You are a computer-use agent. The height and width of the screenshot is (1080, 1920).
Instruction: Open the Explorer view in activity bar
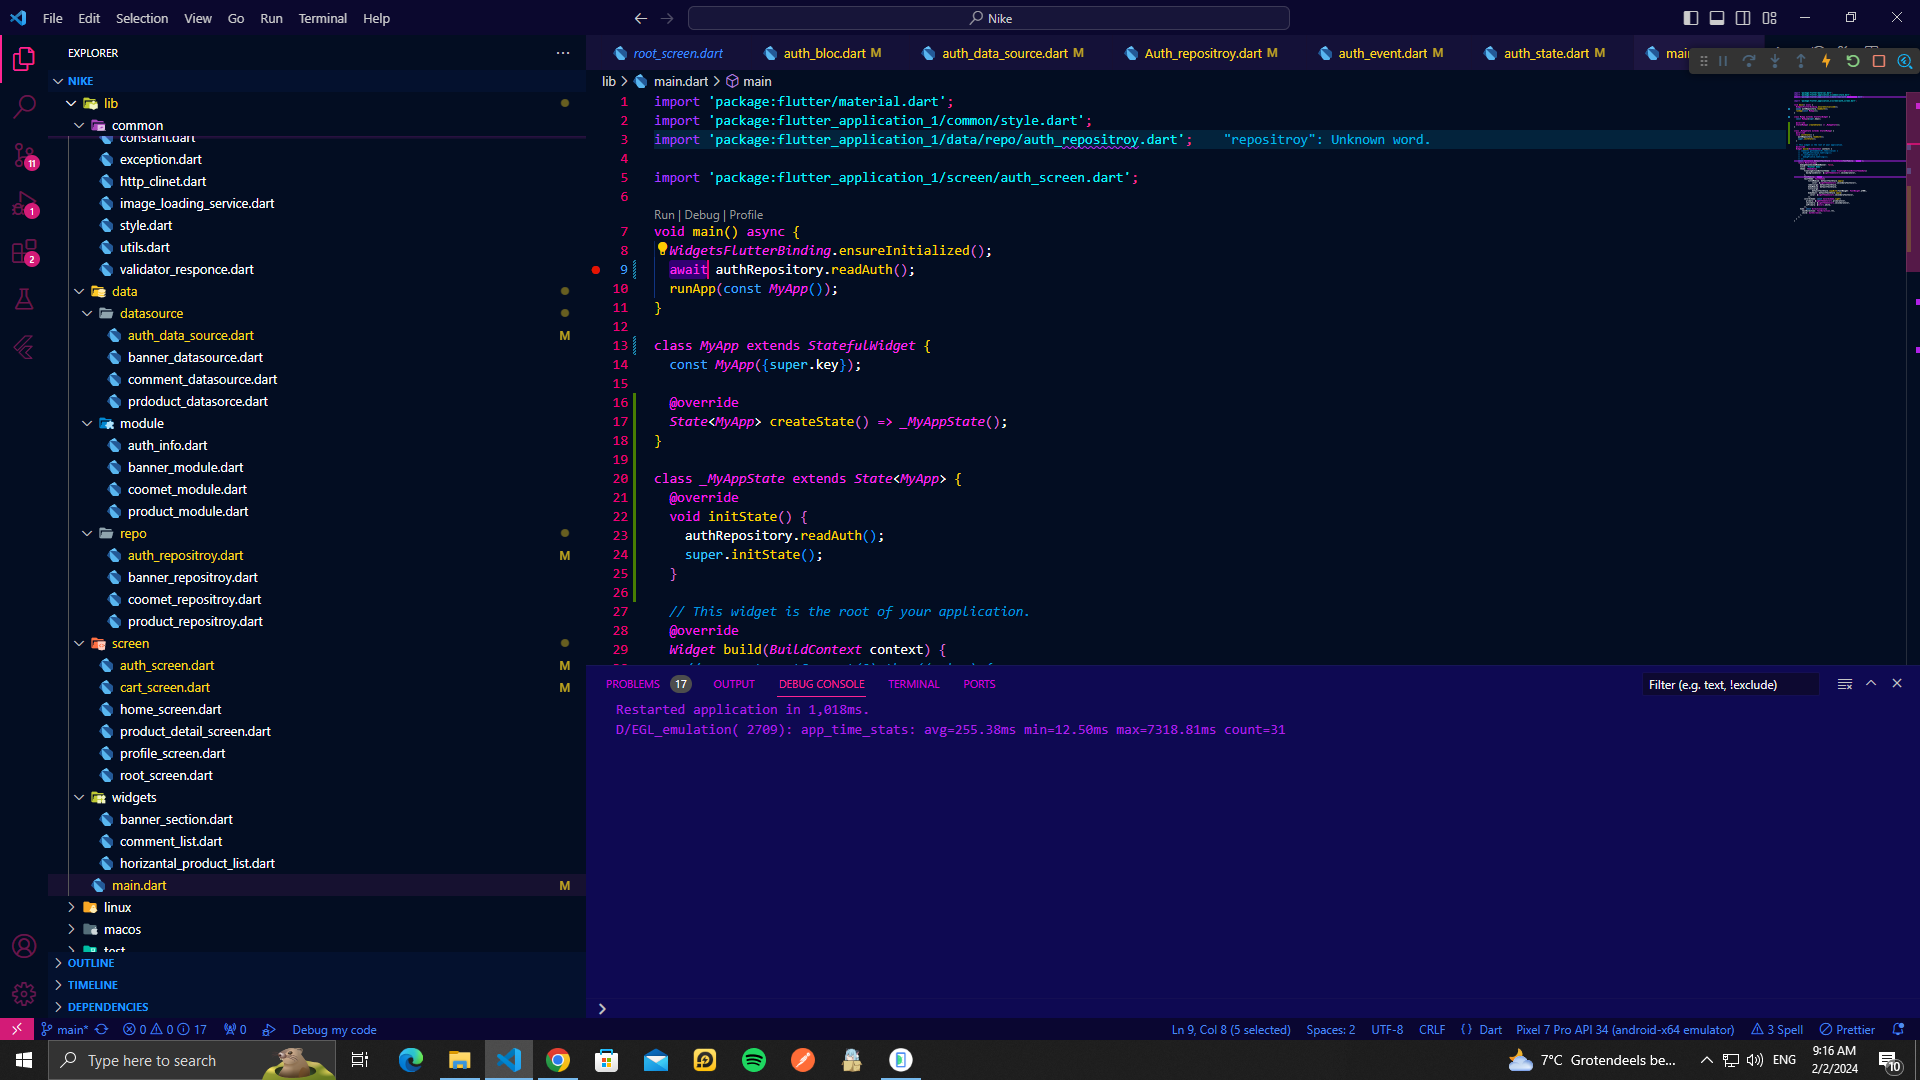click(x=24, y=59)
